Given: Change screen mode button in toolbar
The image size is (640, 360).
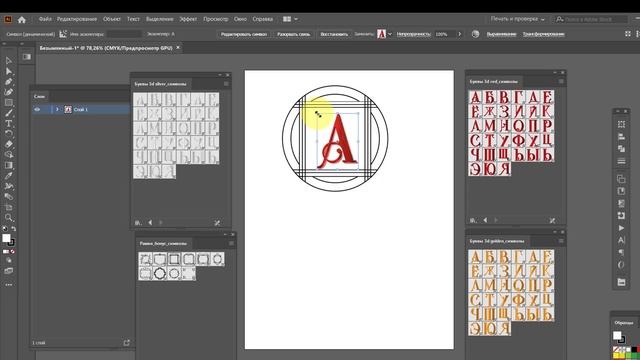Looking at the screenshot, I should click(9, 271).
